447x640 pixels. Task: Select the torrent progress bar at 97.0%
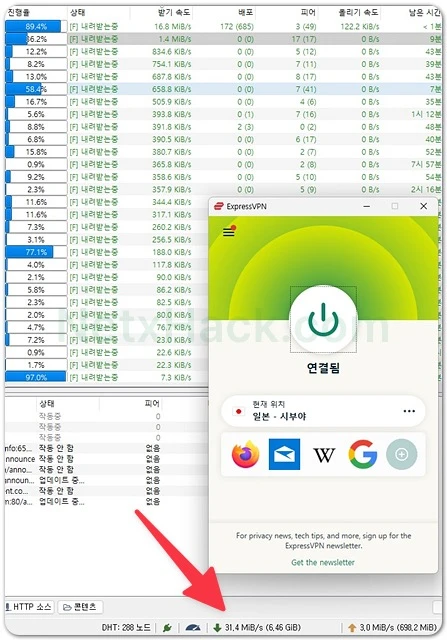point(36,377)
